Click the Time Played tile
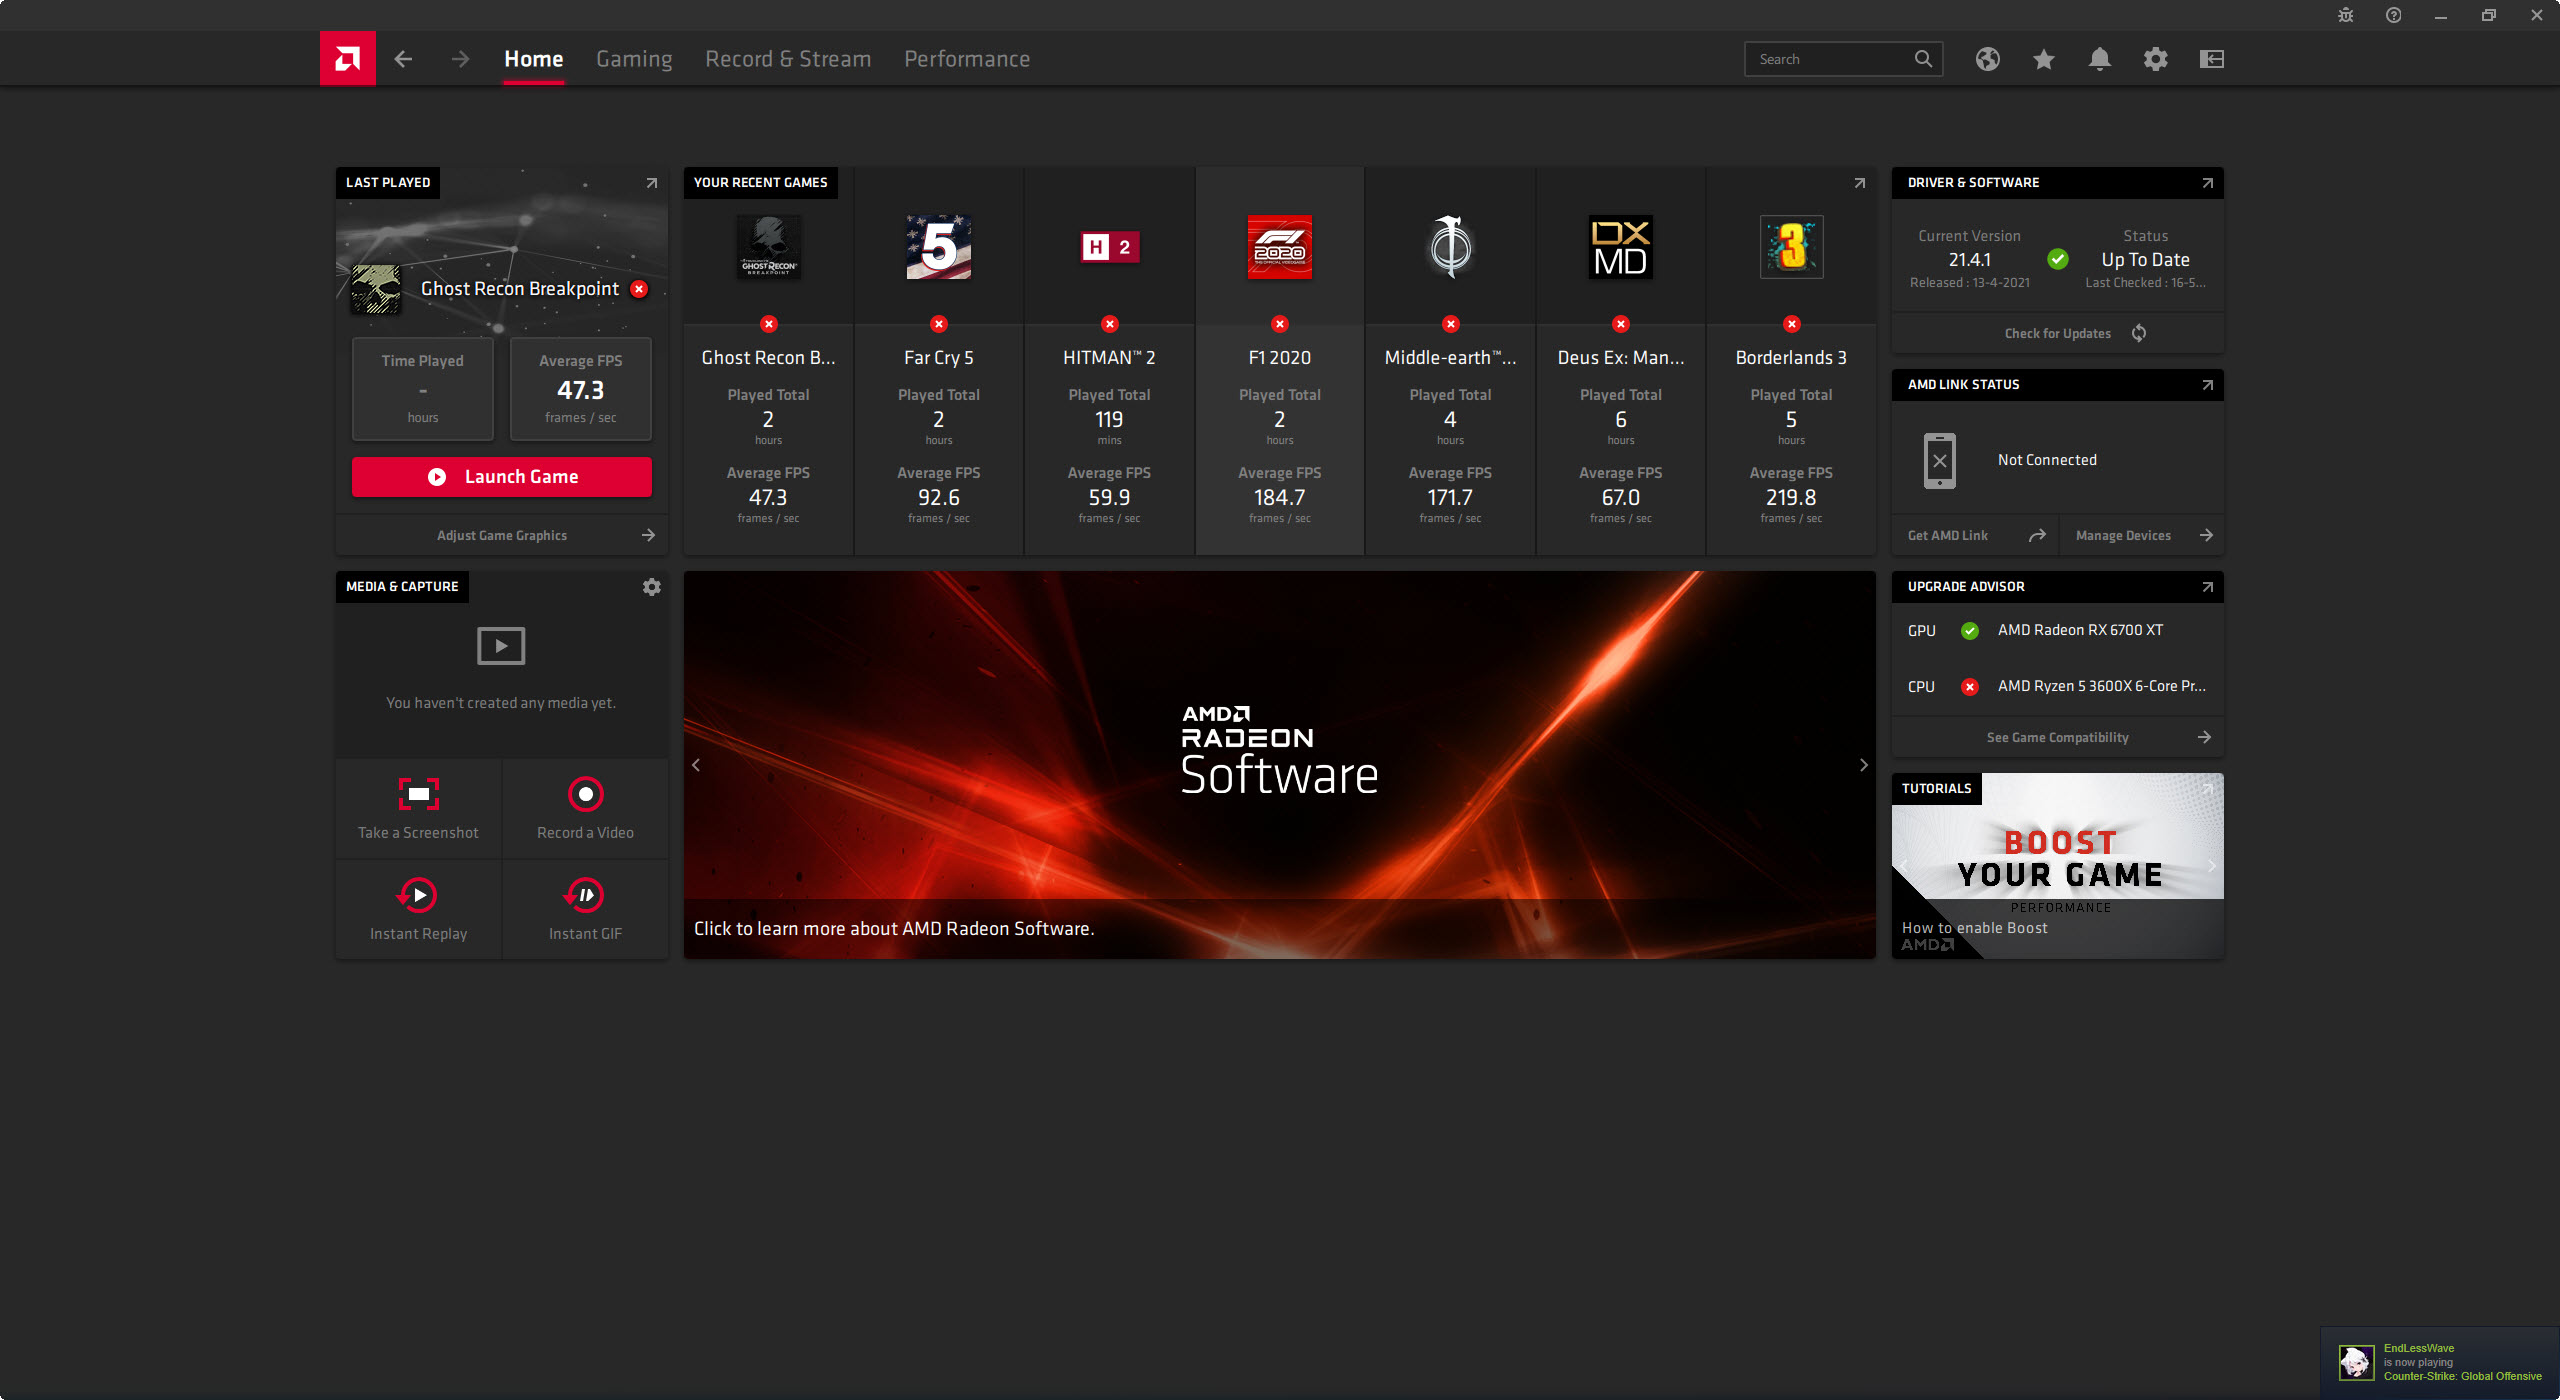The width and height of the screenshot is (2560, 1400). (x=423, y=389)
